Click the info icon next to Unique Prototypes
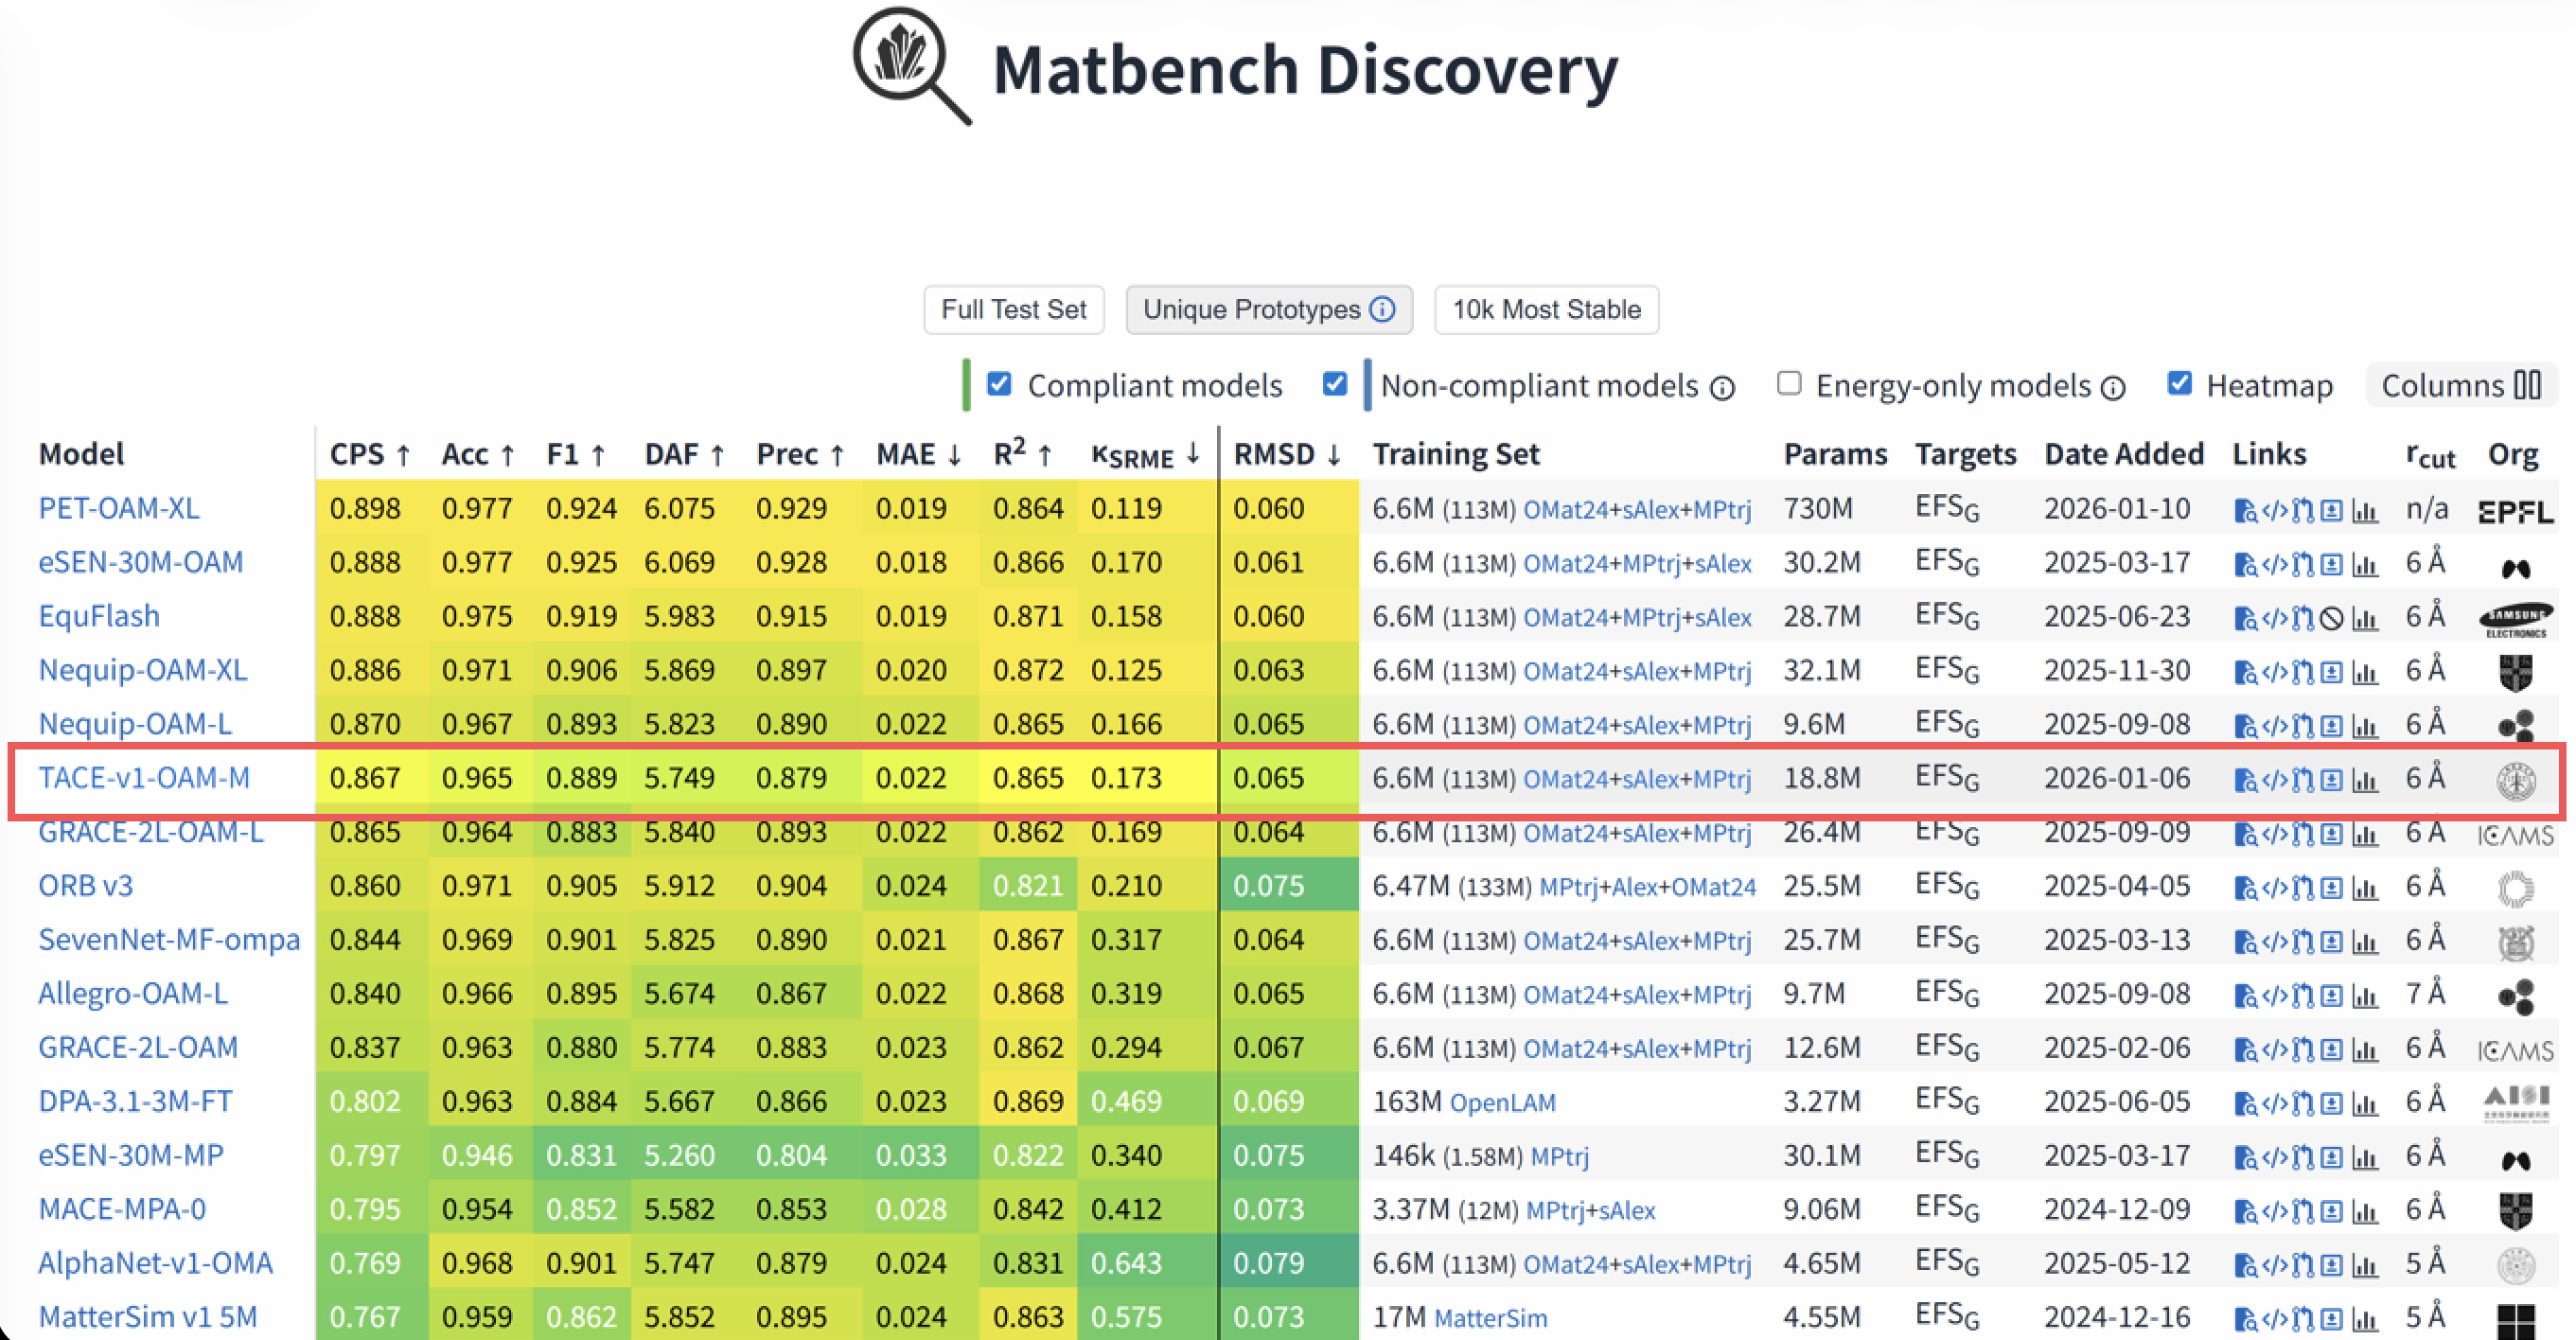This screenshot has height=1340, width=2576. pos(1382,309)
